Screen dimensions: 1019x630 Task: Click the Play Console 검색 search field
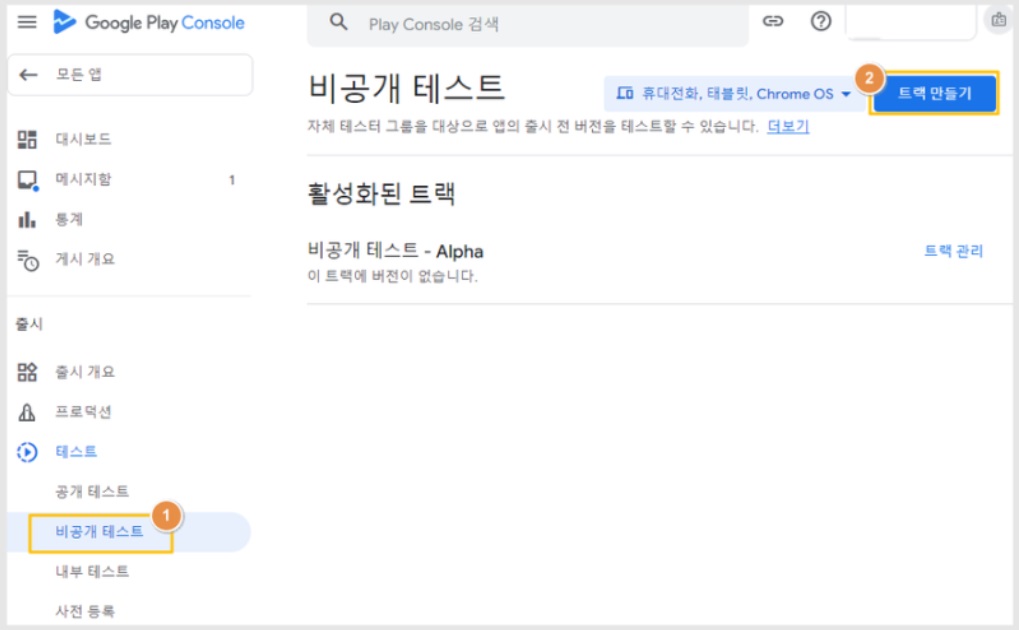point(527,25)
